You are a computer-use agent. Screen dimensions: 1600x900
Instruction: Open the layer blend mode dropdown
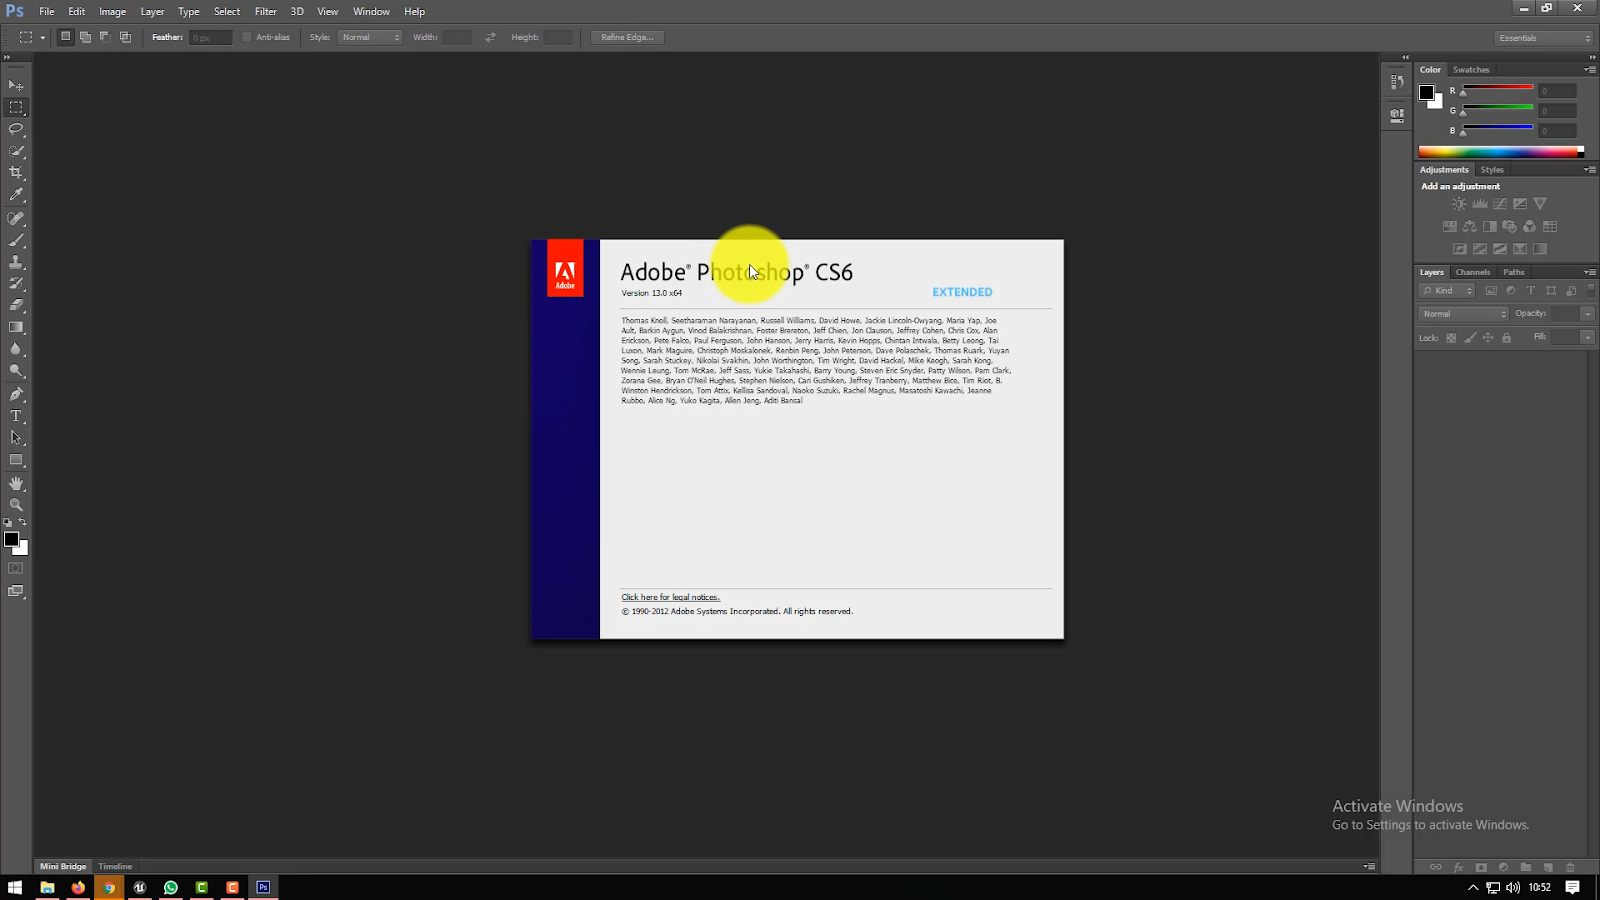[1463, 314]
